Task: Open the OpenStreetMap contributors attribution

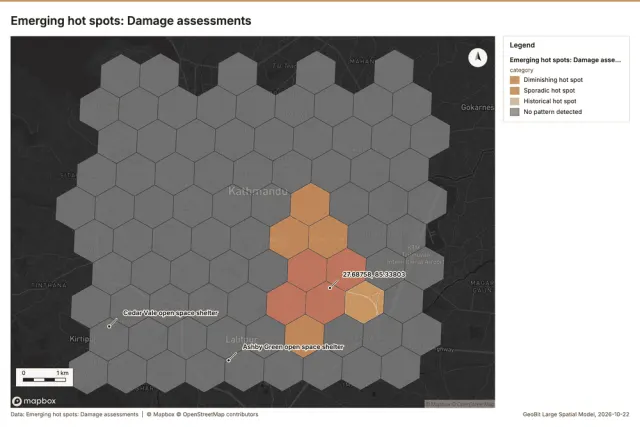Action: click(x=220, y=414)
